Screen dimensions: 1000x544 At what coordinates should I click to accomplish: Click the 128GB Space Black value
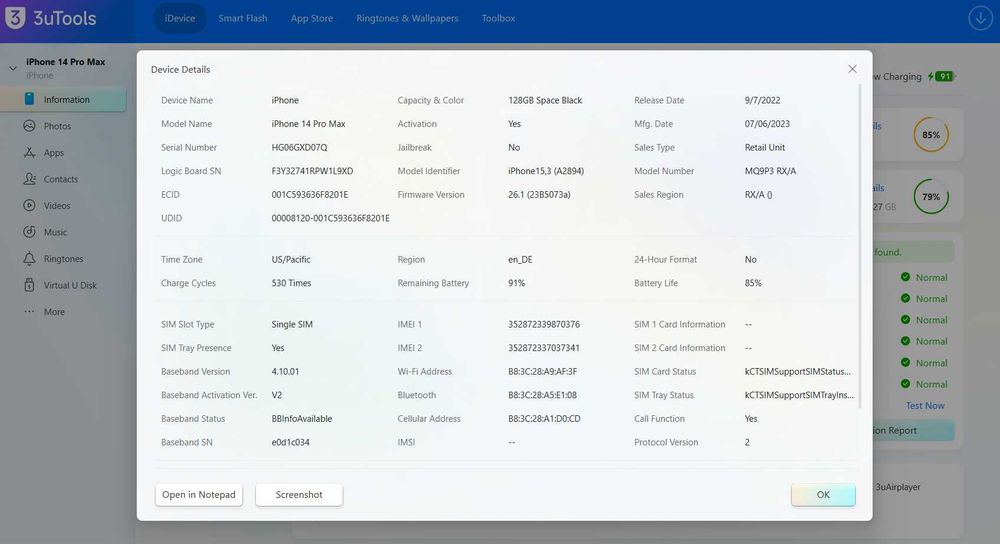545,100
